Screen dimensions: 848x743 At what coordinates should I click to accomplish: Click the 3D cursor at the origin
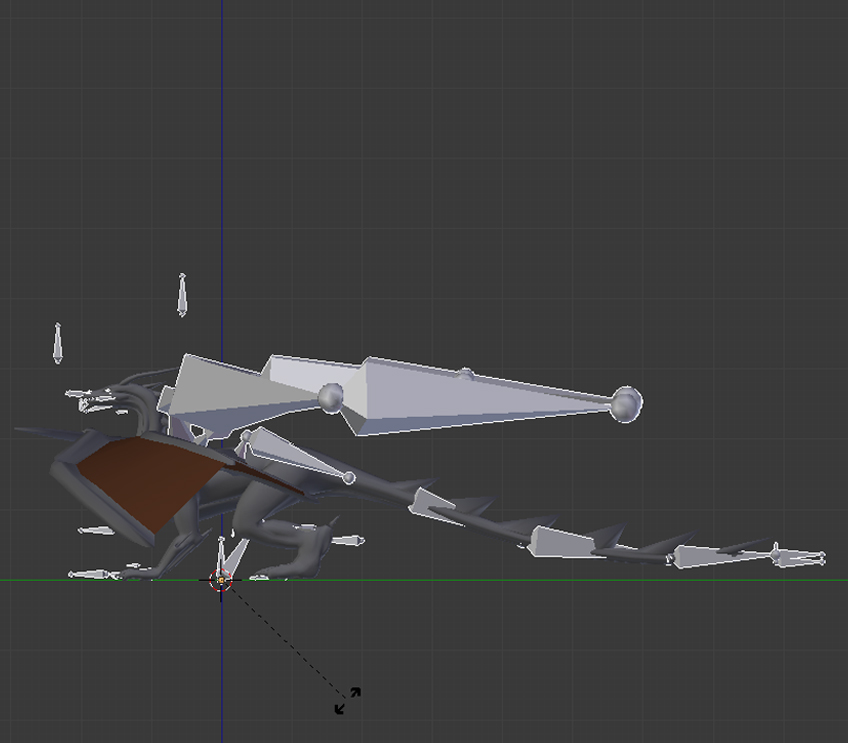click(221, 580)
